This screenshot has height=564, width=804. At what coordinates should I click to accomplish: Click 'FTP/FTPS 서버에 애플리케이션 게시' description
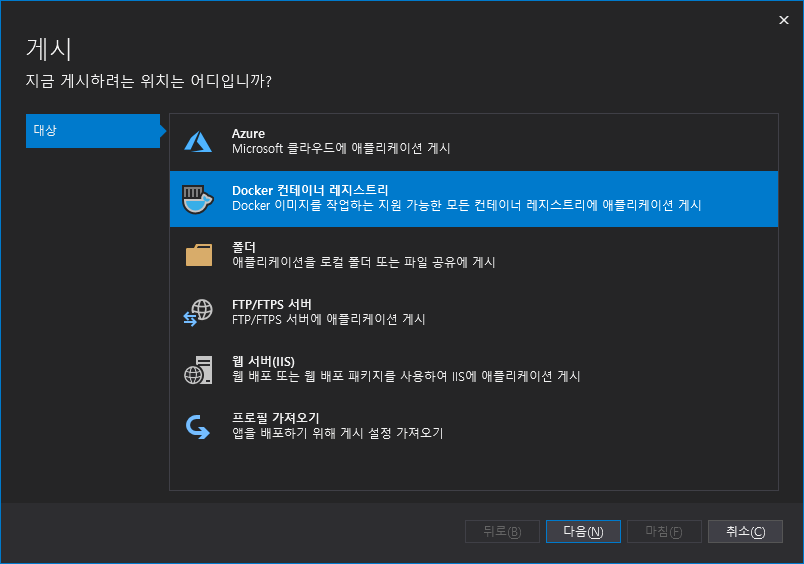[x=329, y=319]
